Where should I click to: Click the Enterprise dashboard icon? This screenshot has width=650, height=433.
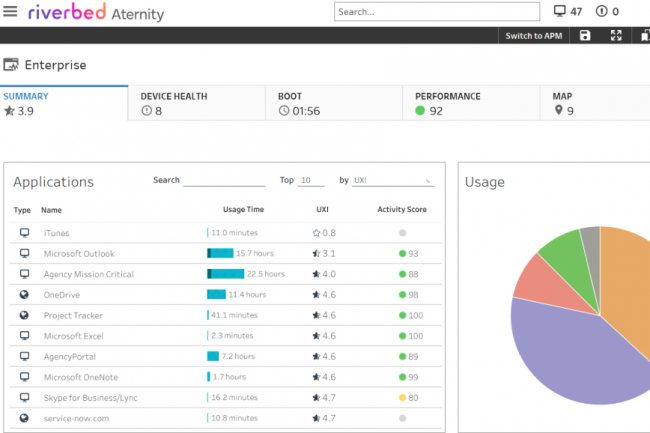(x=11, y=65)
